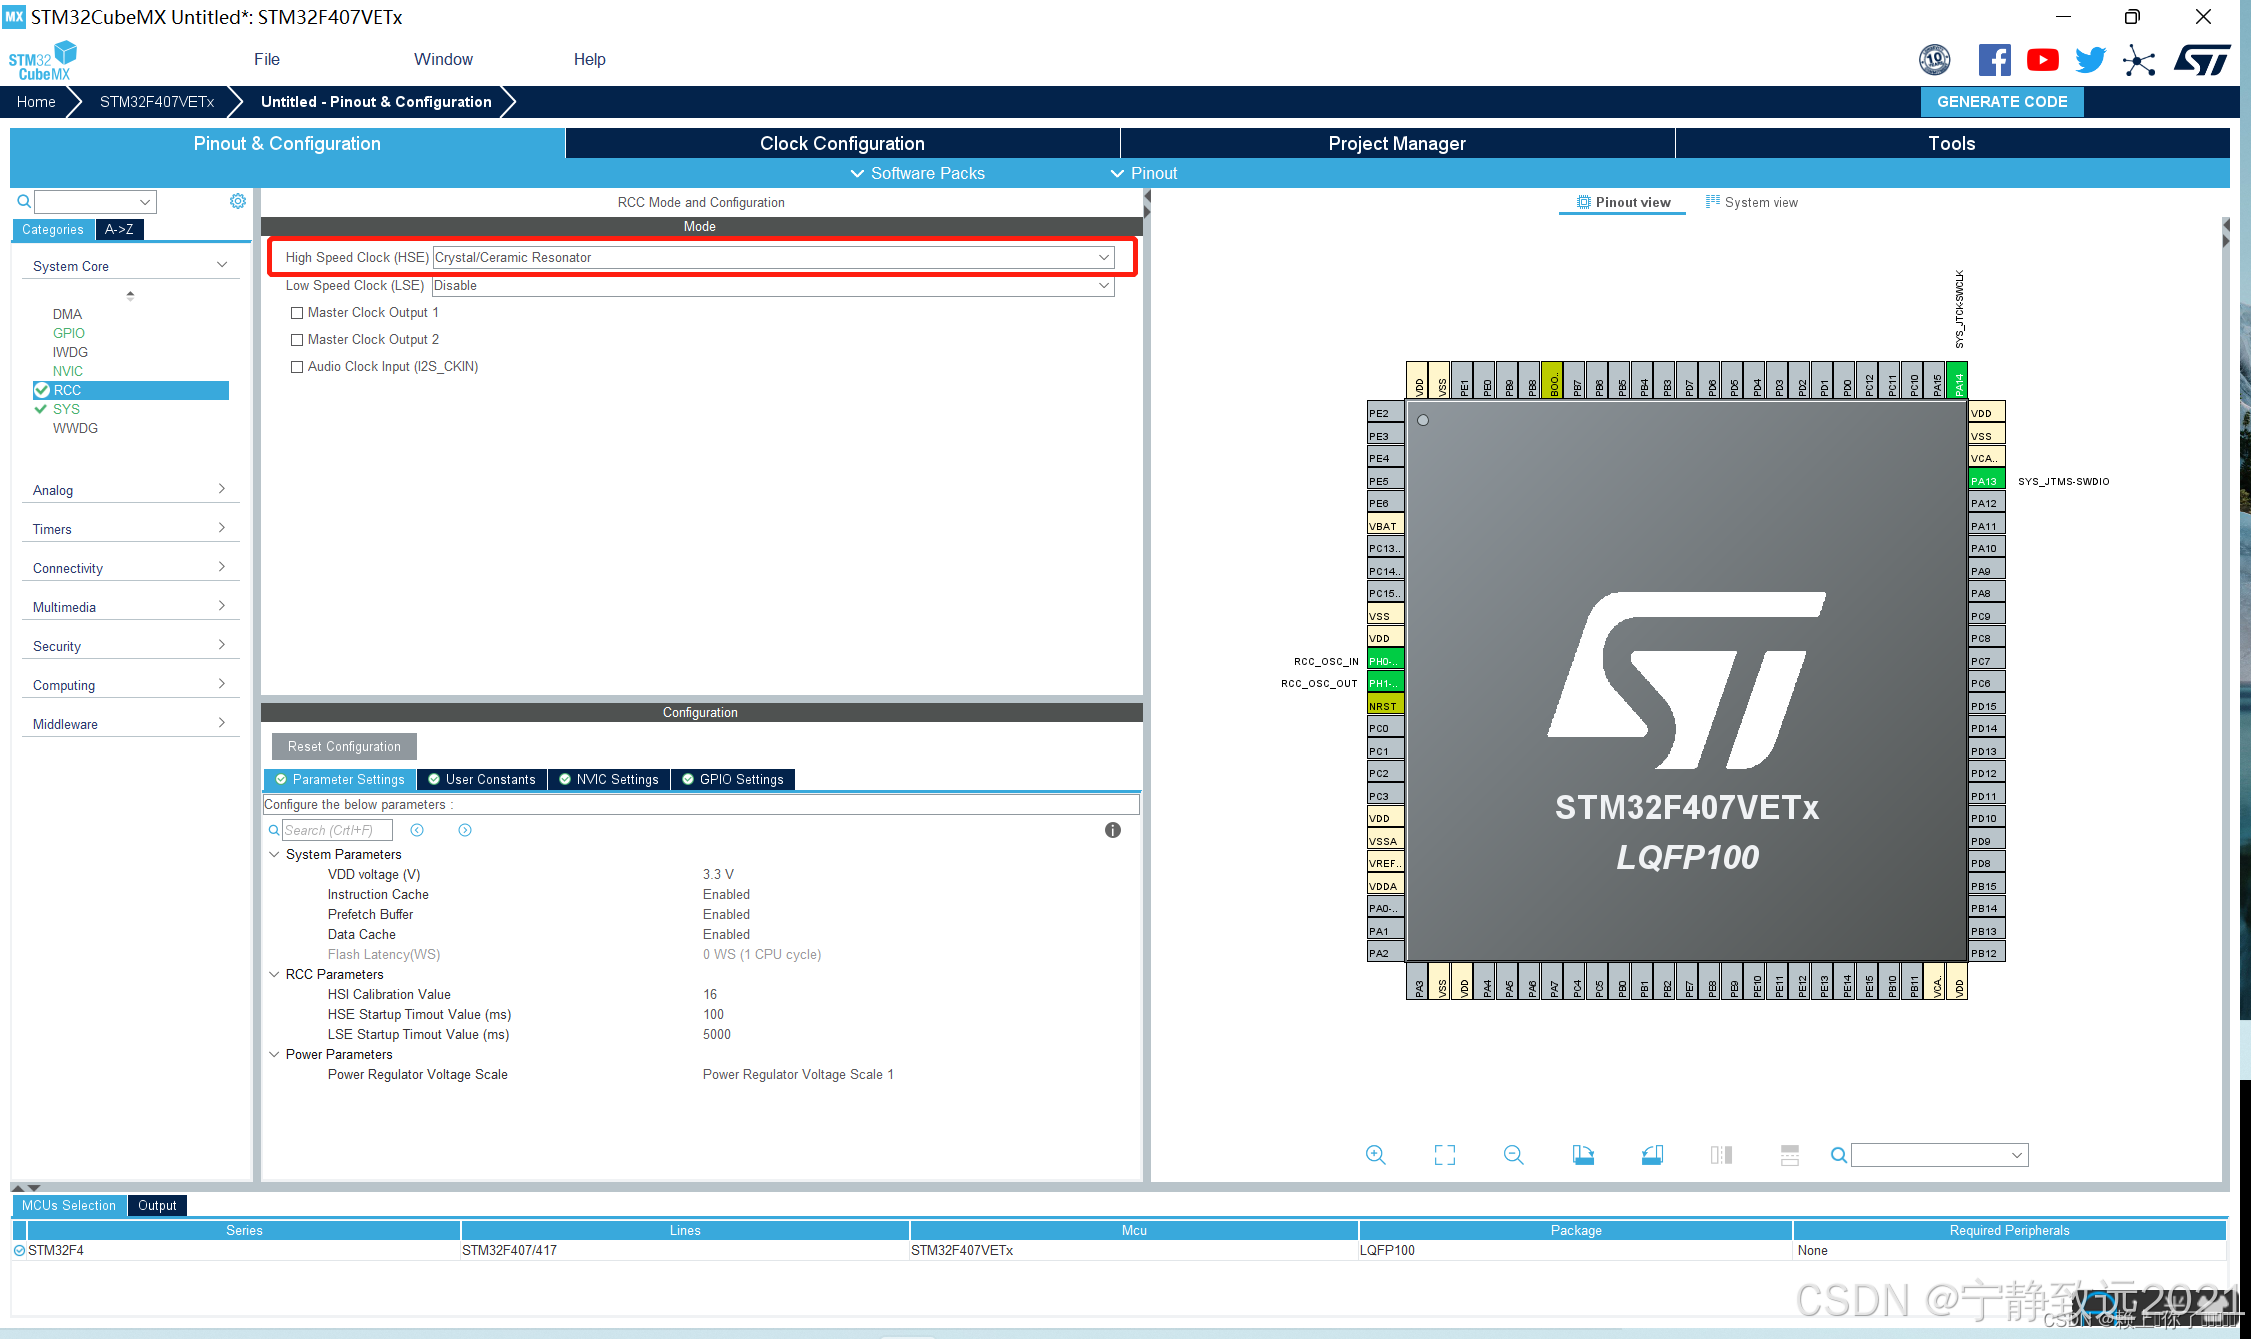Click Reset Configuration button
The height and width of the screenshot is (1339, 2251).
coord(344,746)
